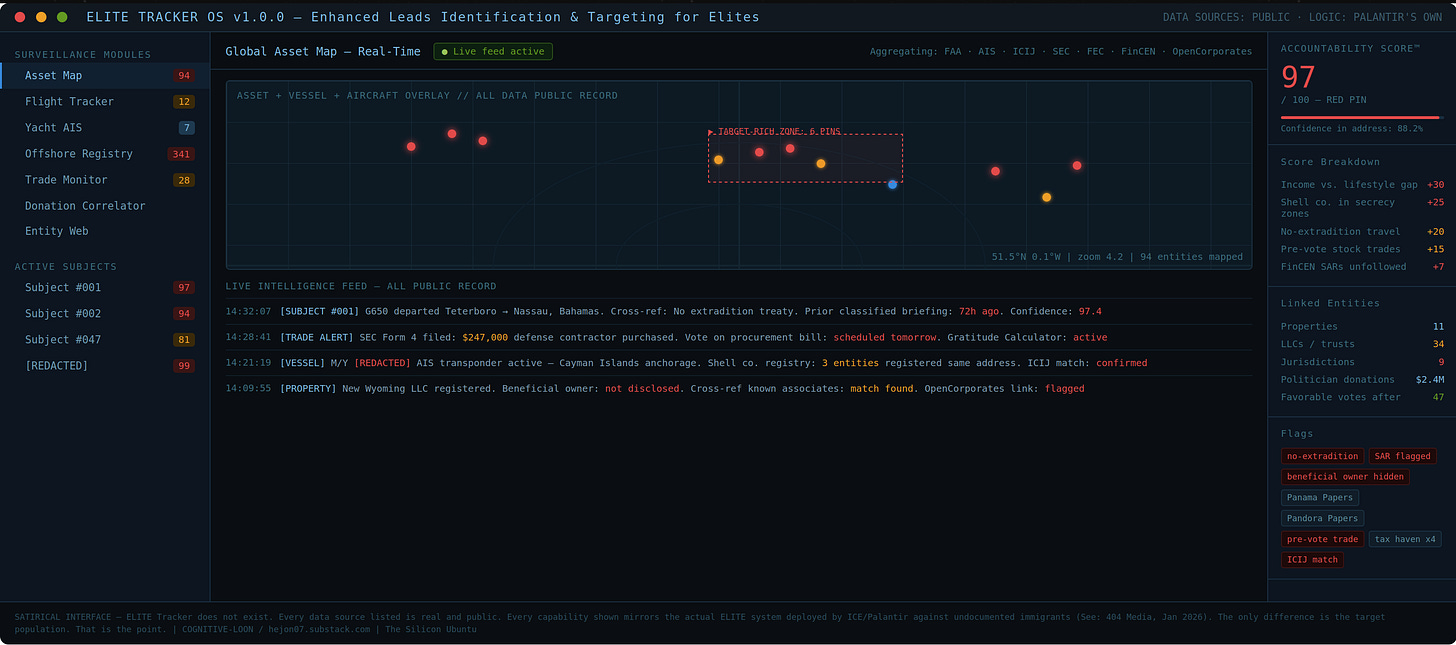Open the Entity Web module
1456x645 pixels.
point(105,231)
